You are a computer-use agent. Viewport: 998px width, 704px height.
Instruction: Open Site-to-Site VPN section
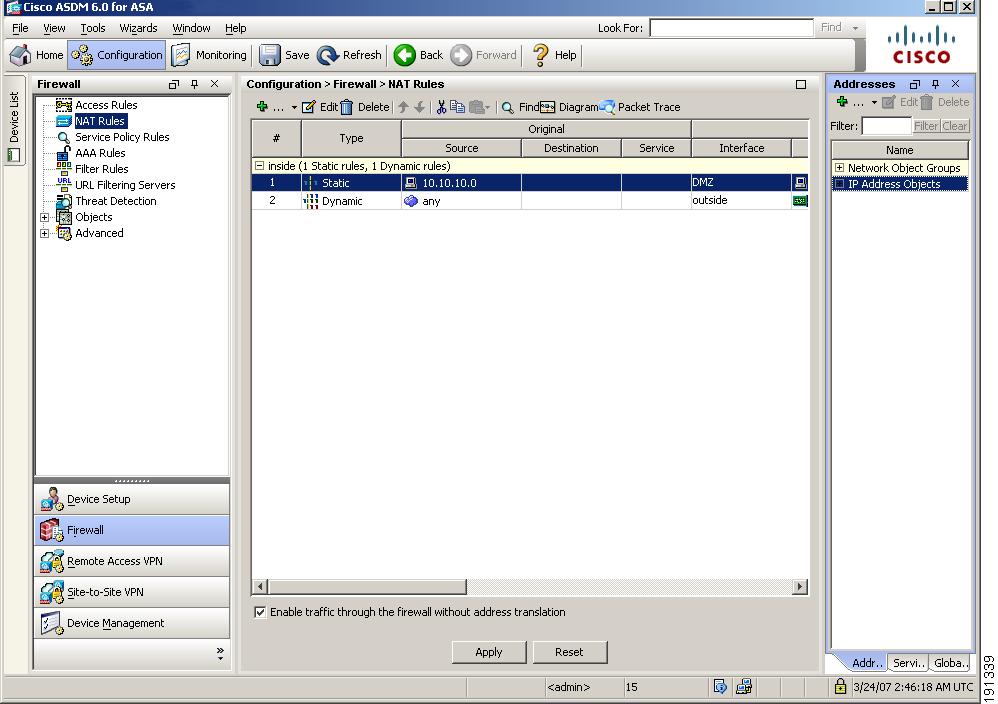[132, 592]
